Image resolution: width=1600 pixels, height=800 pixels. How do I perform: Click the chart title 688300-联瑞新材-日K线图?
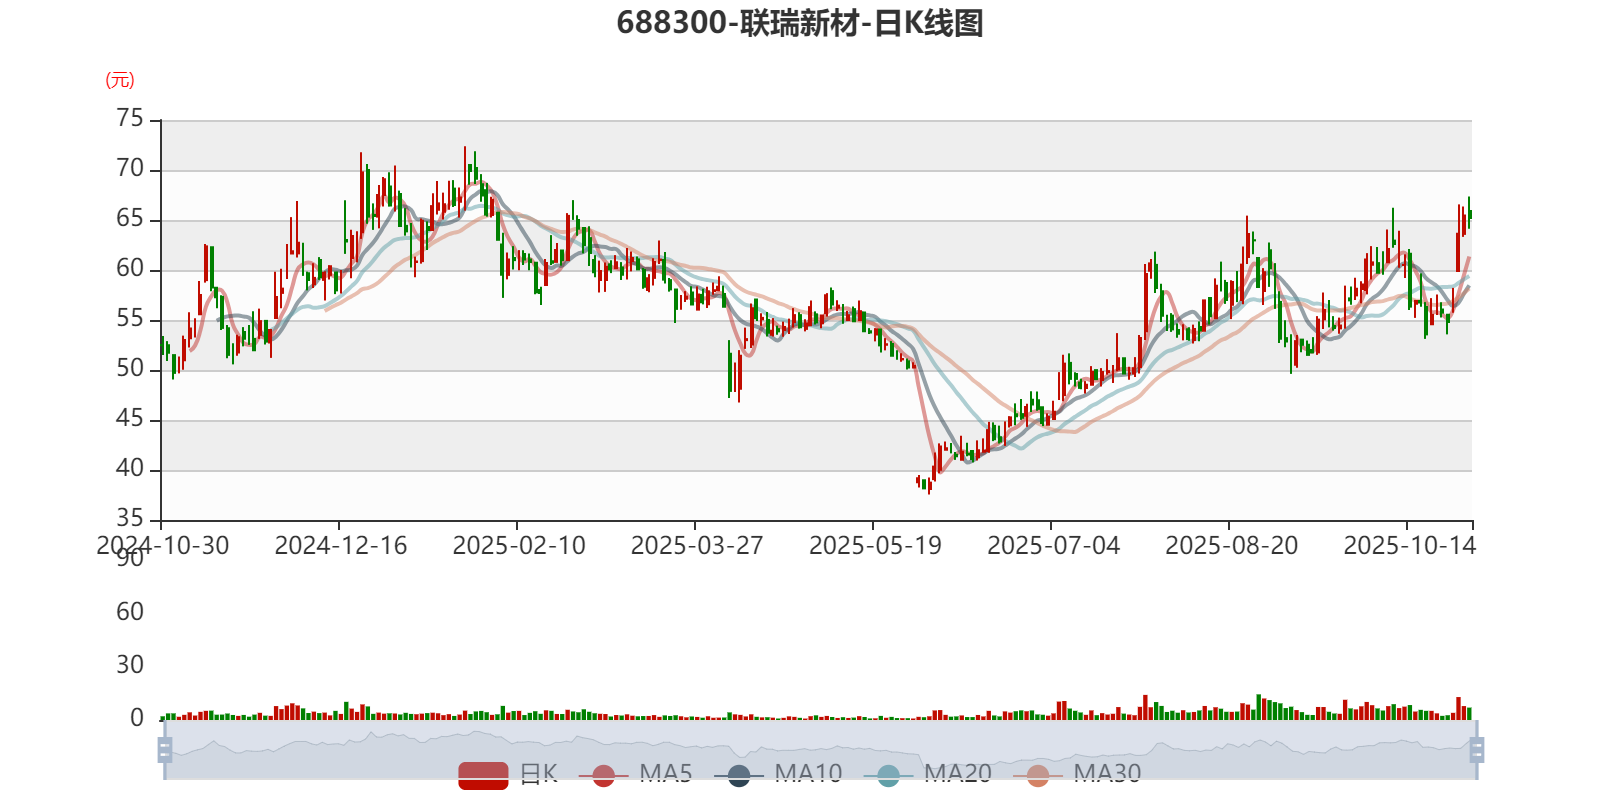(800, 23)
